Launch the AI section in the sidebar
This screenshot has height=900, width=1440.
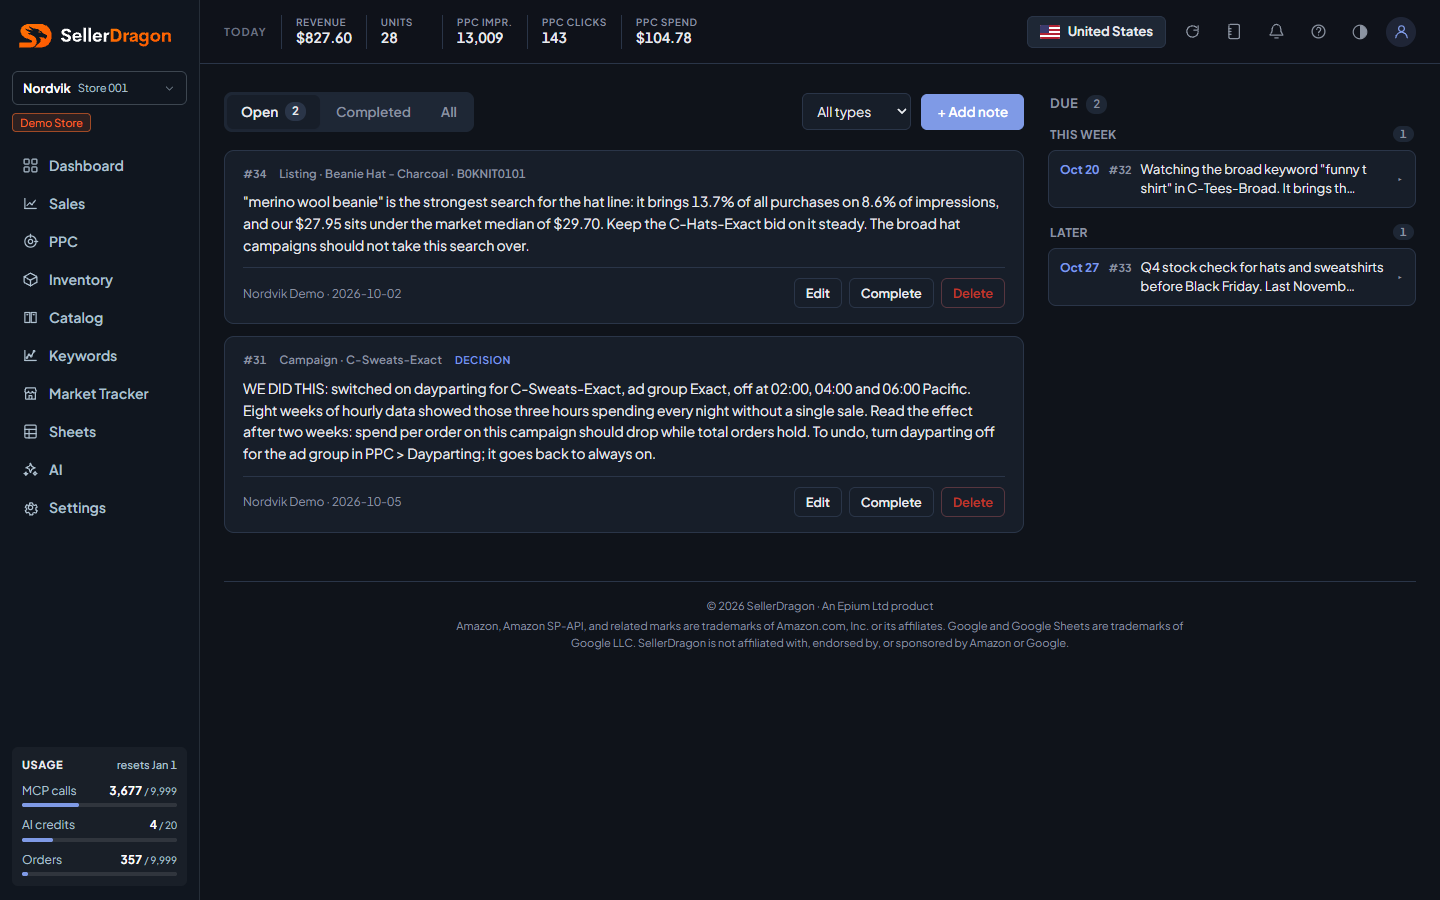tap(99, 470)
